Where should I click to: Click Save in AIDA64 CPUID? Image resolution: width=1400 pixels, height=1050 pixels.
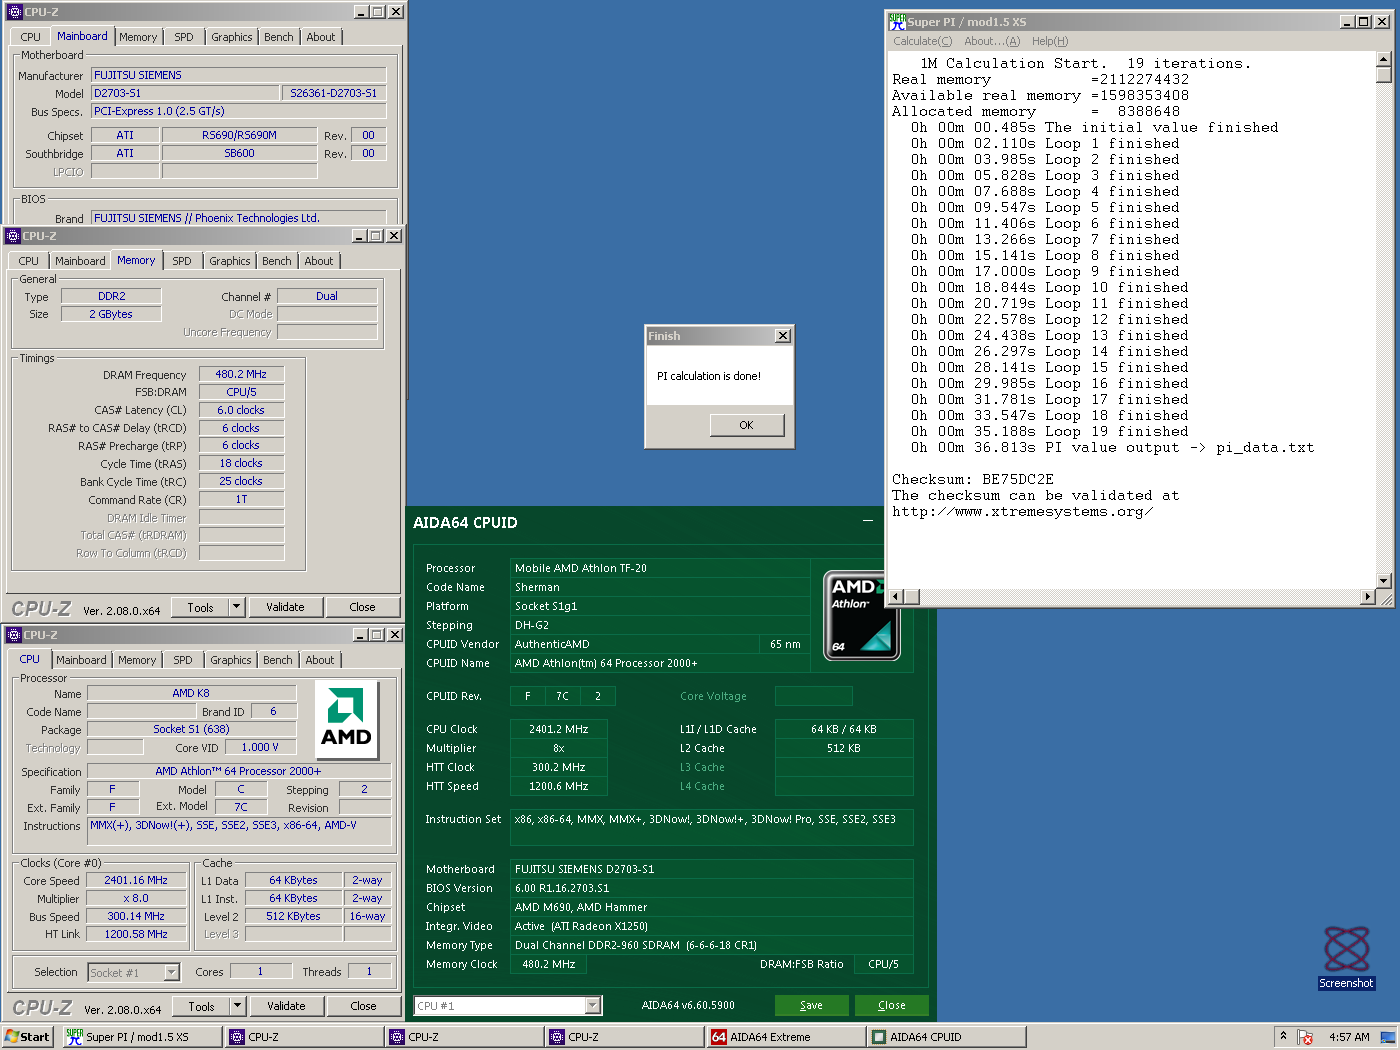(811, 1005)
